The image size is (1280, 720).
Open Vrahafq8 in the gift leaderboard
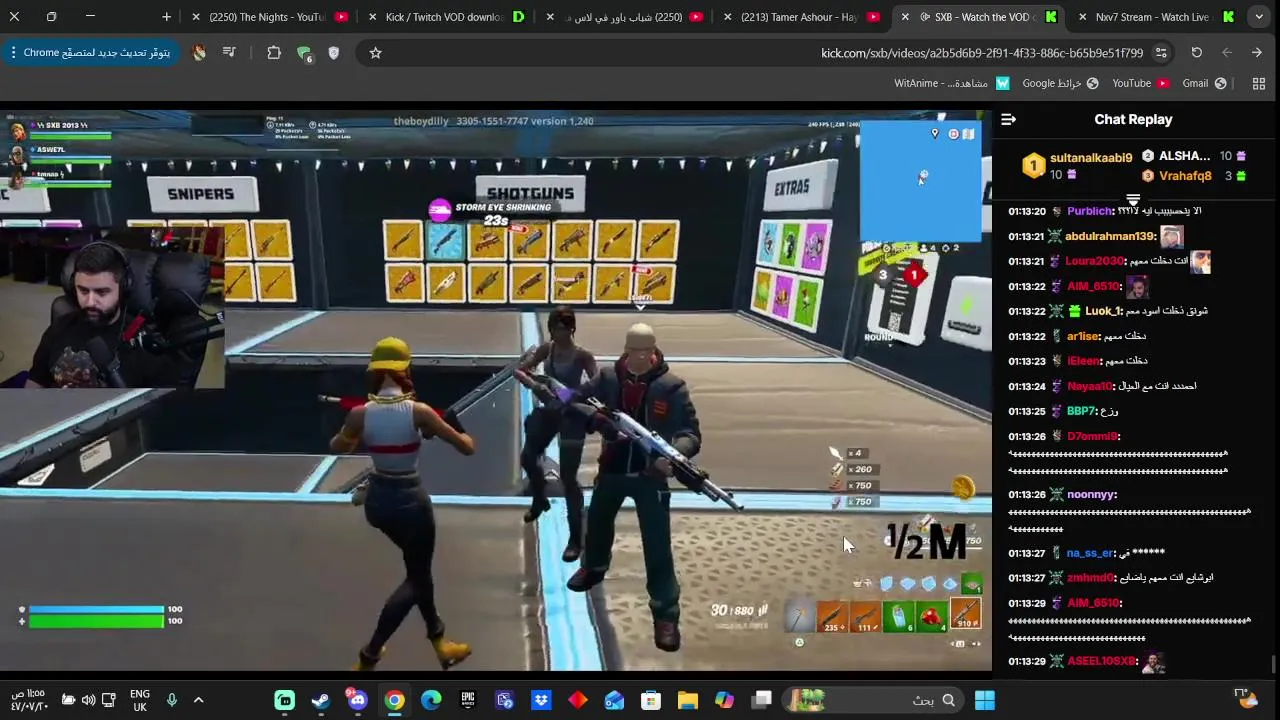click(1185, 176)
